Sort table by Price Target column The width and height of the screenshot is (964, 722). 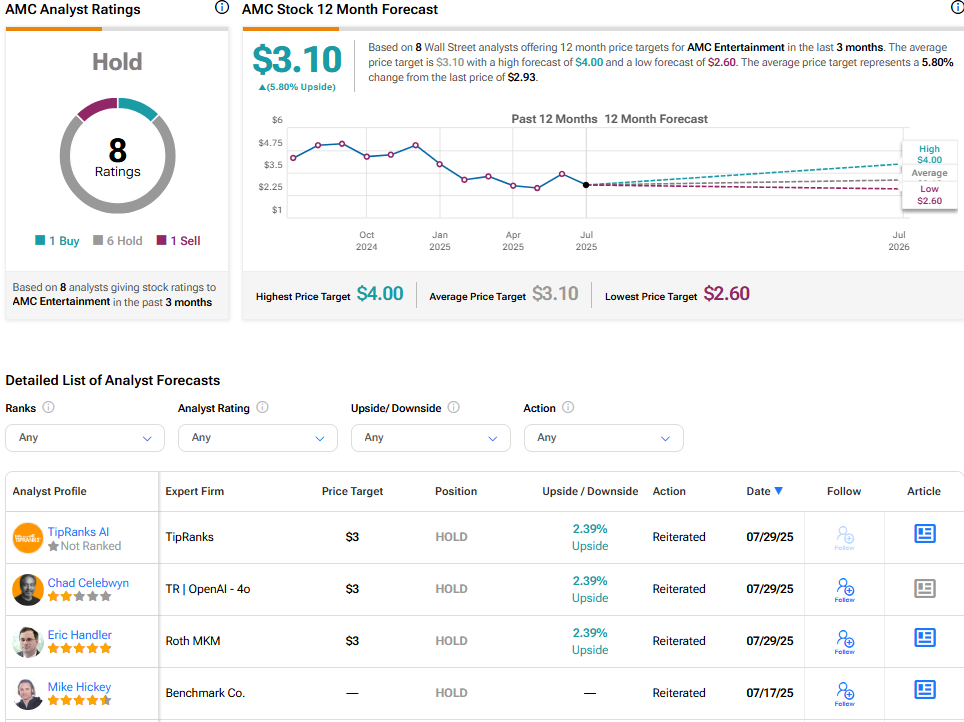click(x=352, y=491)
